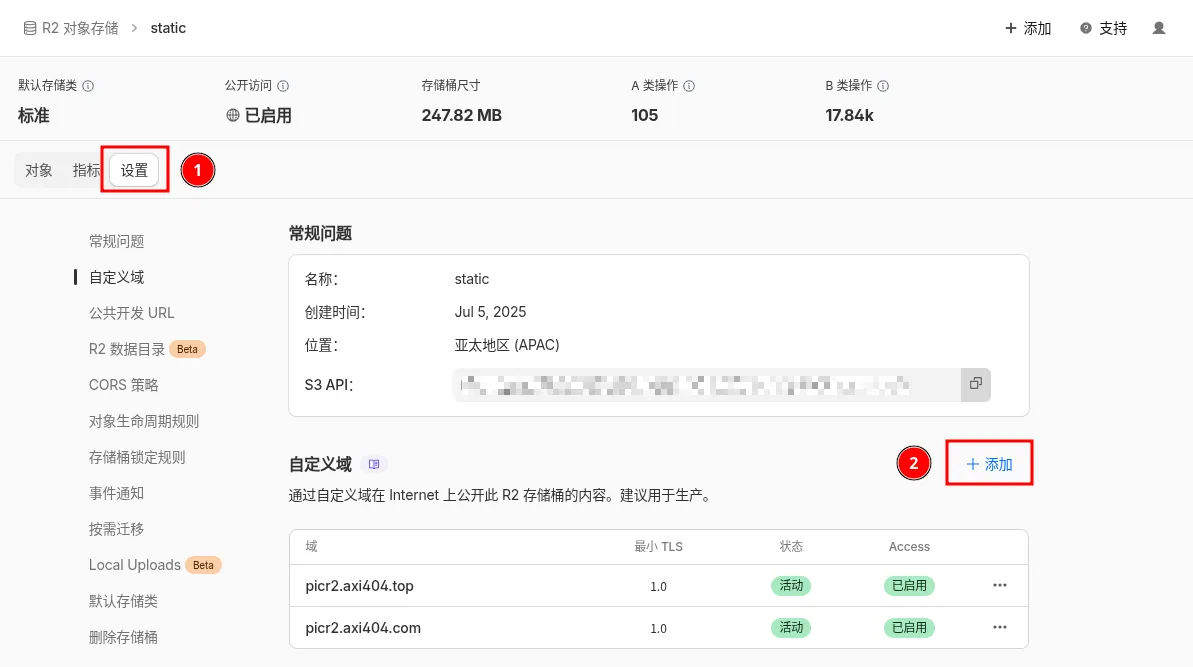Click info icon beside B 类操作
Image resolution: width=1193 pixels, height=667 pixels.
coord(883,86)
